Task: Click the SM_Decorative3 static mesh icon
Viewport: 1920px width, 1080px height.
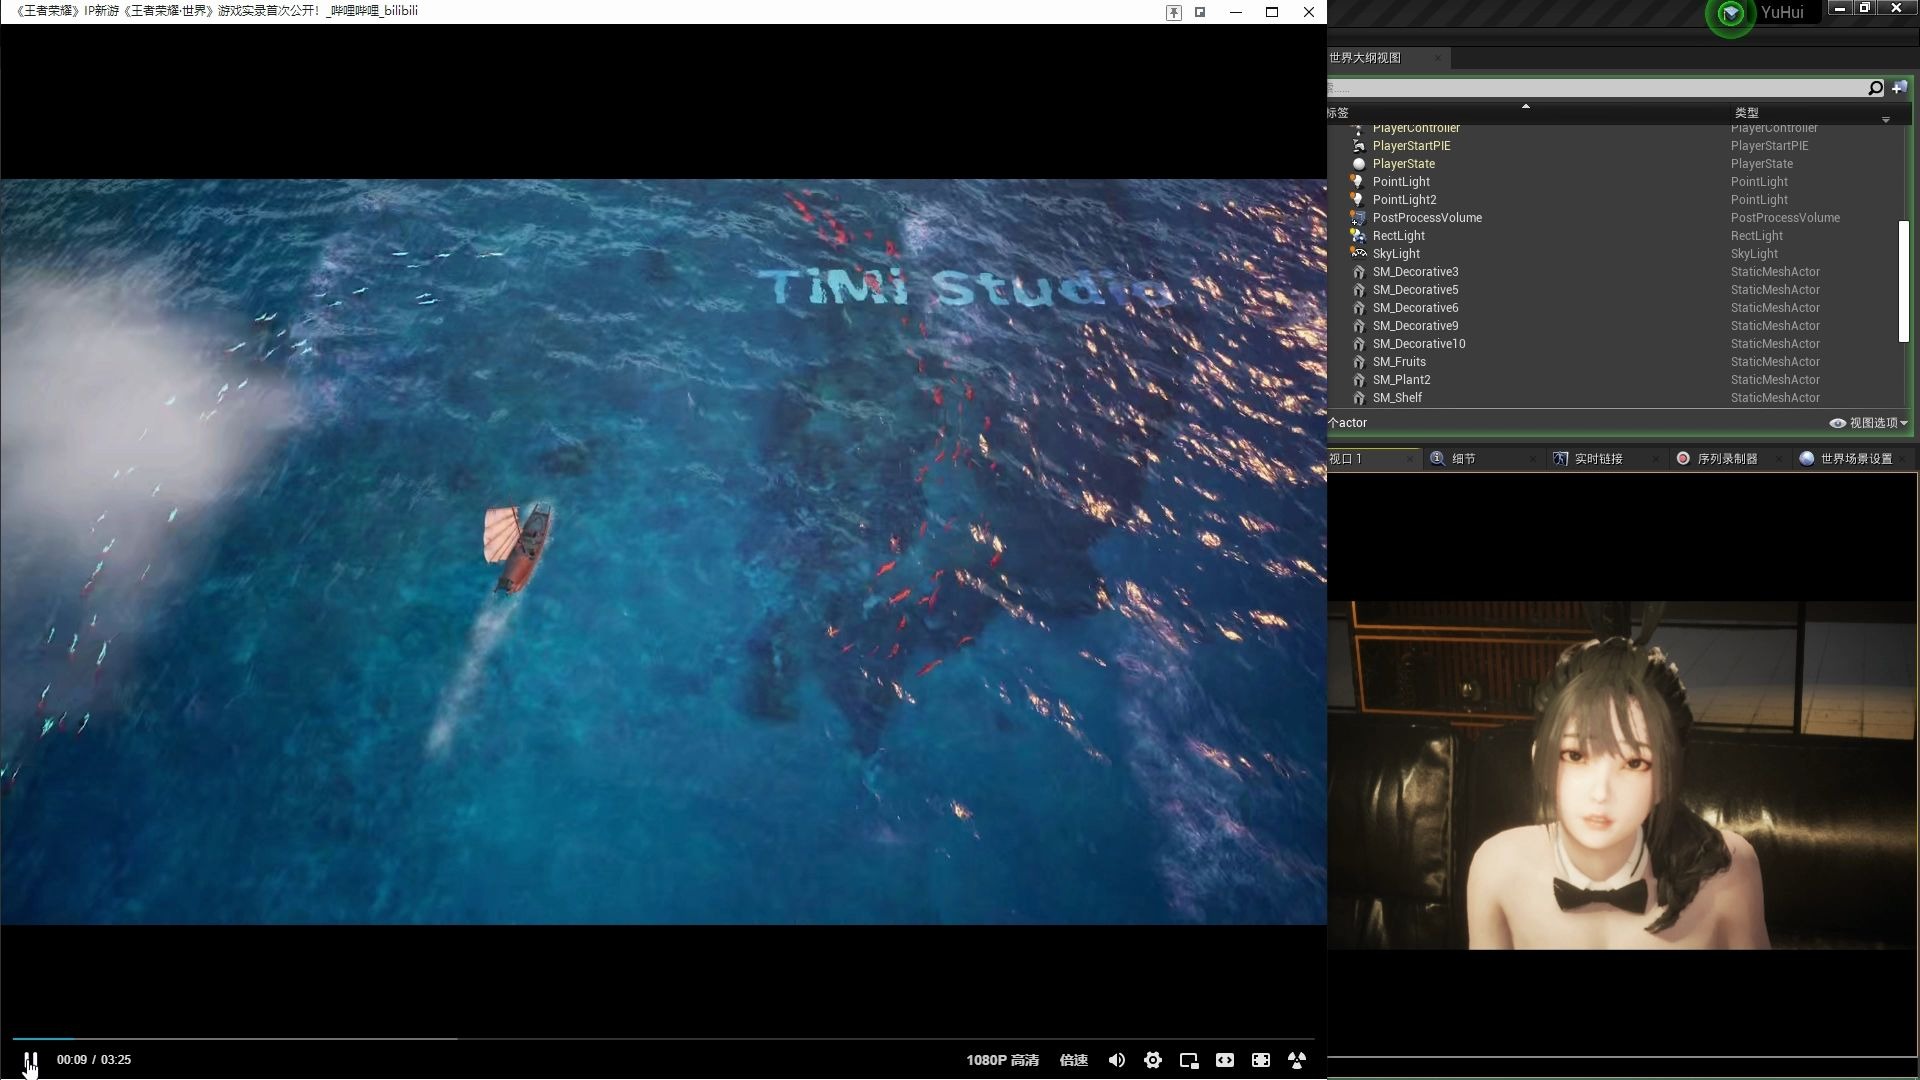Action: click(x=1358, y=272)
